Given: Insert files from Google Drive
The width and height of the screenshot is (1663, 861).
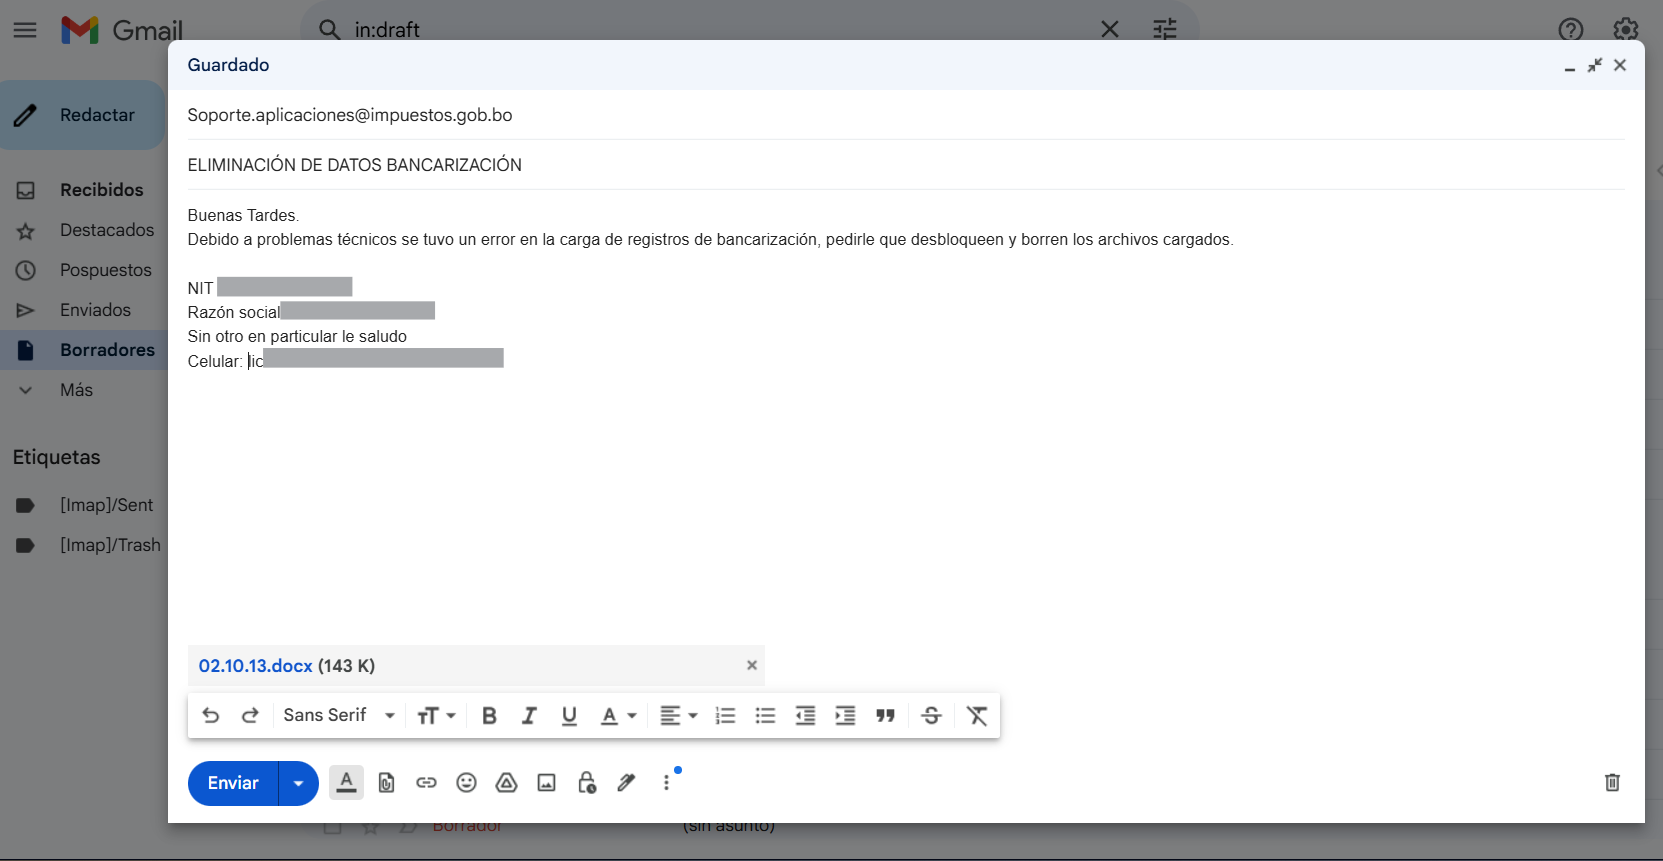Looking at the screenshot, I should (507, 783).
